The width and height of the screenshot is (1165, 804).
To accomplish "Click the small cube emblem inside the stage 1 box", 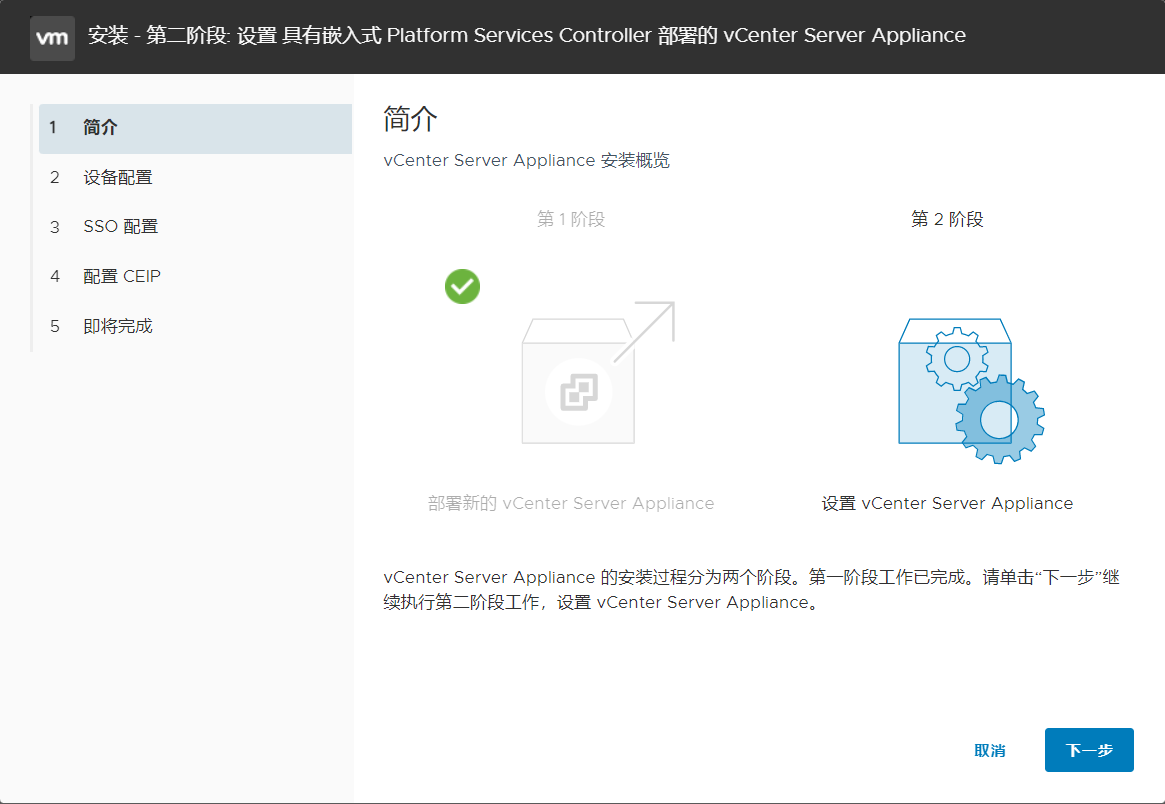I will point(577,392).
